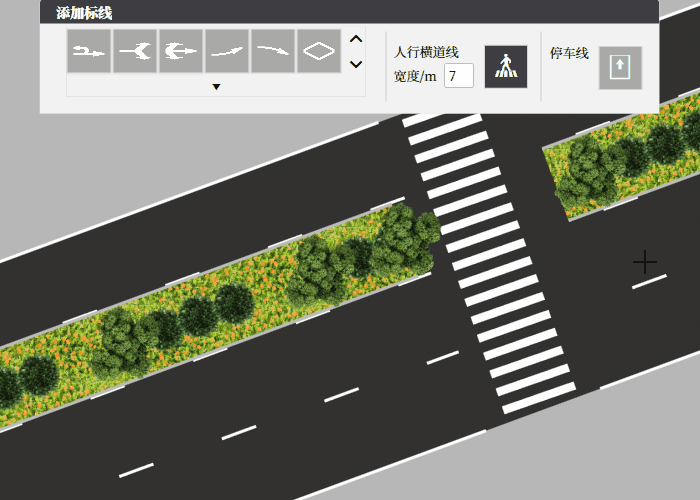Click the 停车线 label
The image size is (700, 500).
(x=569, y=53)
